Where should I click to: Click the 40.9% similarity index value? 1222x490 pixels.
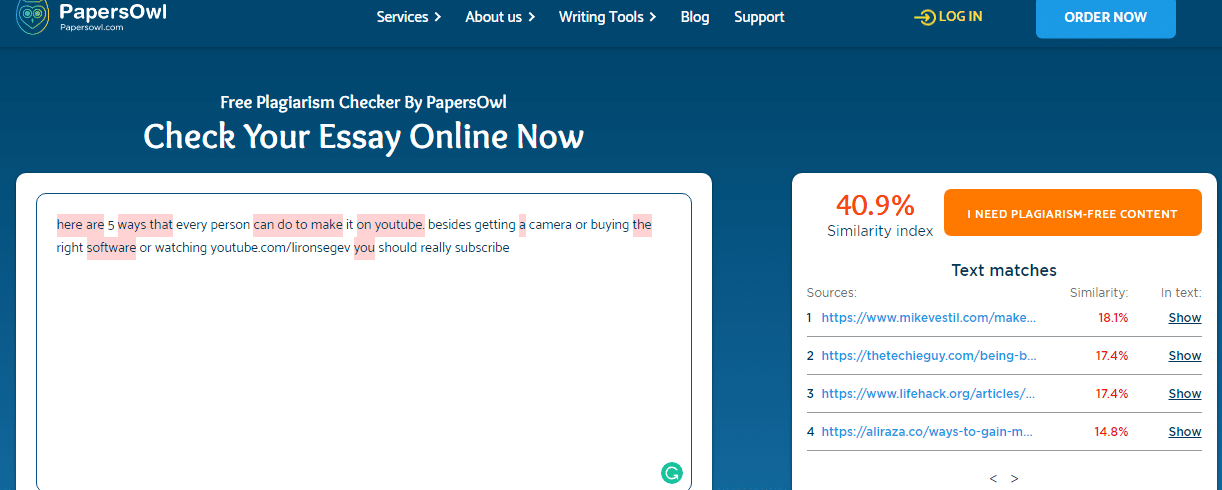click(875, 206)
